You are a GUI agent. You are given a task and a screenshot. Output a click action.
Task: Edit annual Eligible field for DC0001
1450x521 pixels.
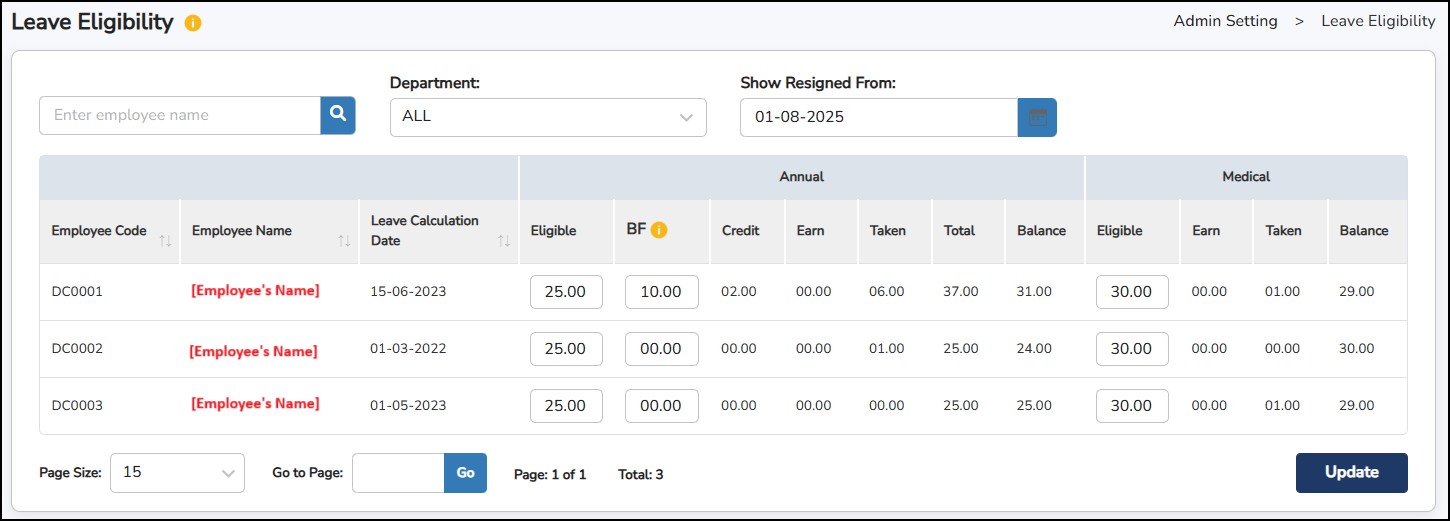(566, 292)
